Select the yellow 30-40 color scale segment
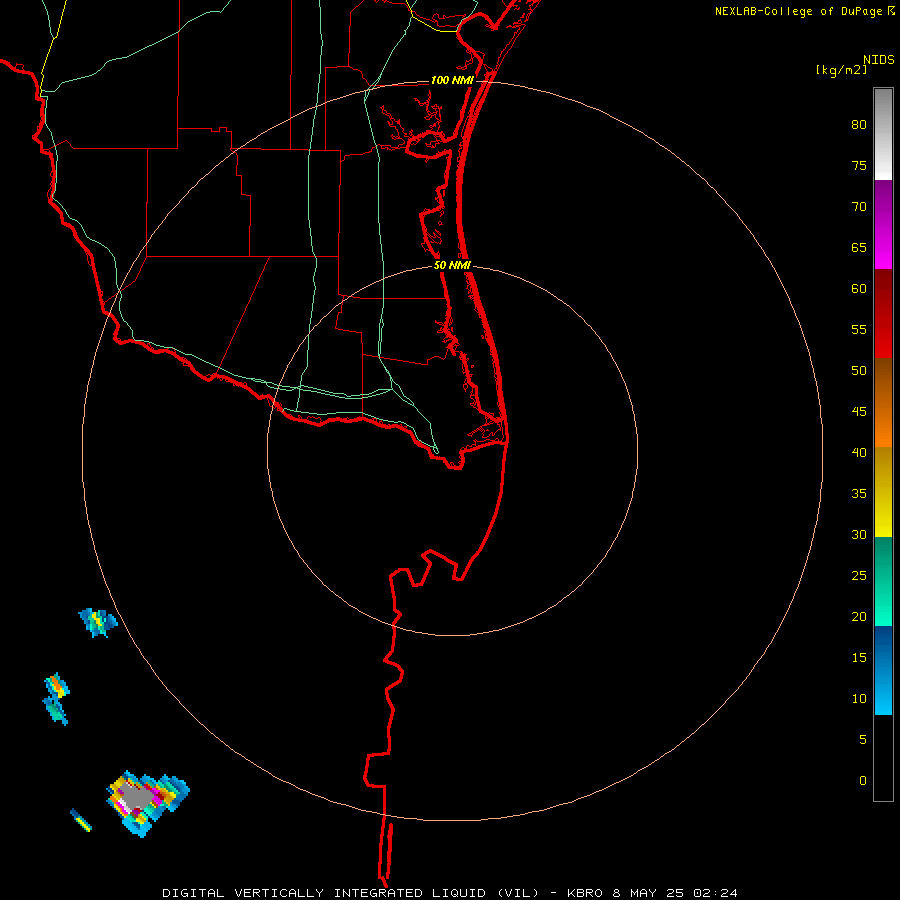 [x=883, y=492]
